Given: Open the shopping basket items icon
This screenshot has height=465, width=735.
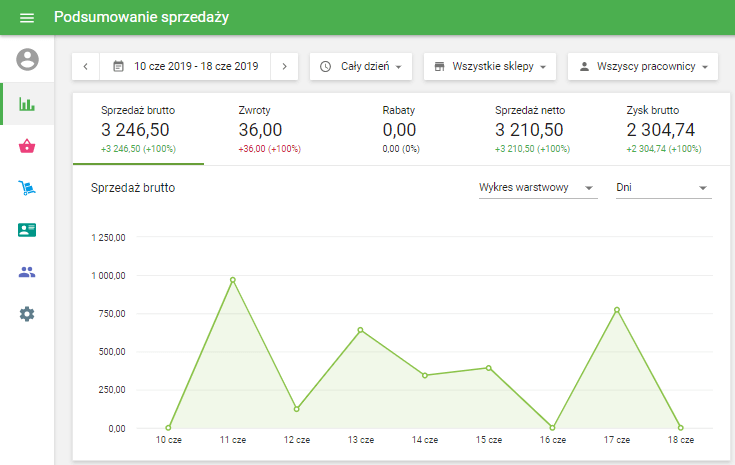Looking at the screenshot, I should [x=27, y=146].
